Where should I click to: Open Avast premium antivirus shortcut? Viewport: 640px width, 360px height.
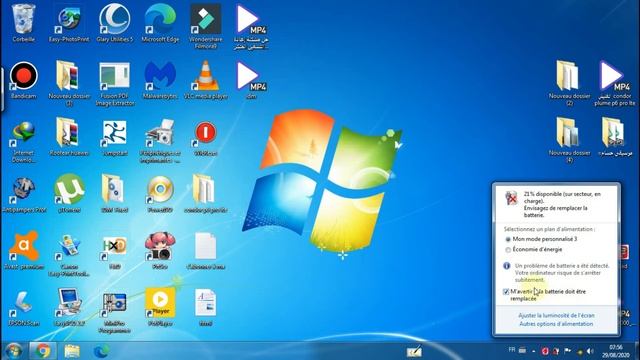[23, 251]
